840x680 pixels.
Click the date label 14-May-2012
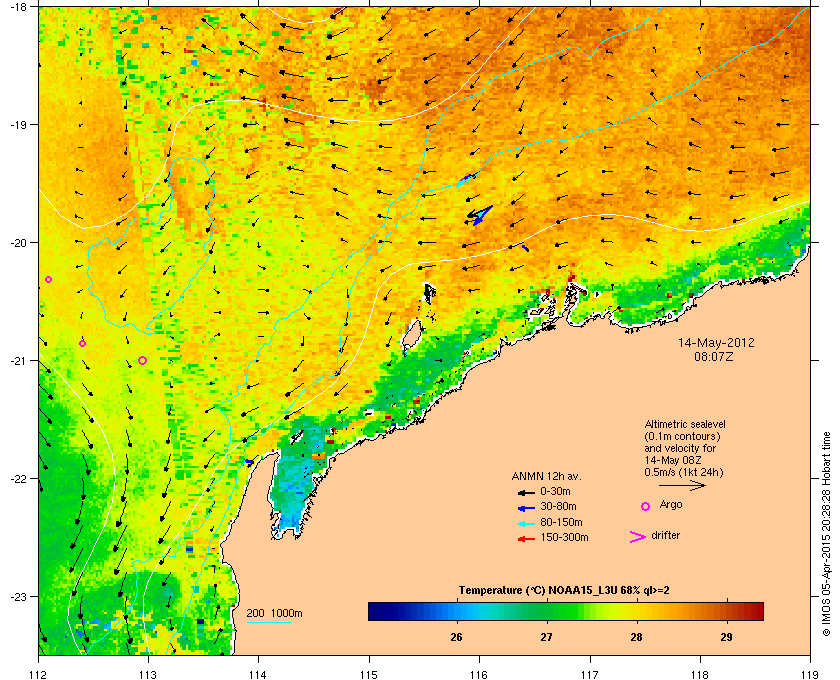(x=716, y=343)
